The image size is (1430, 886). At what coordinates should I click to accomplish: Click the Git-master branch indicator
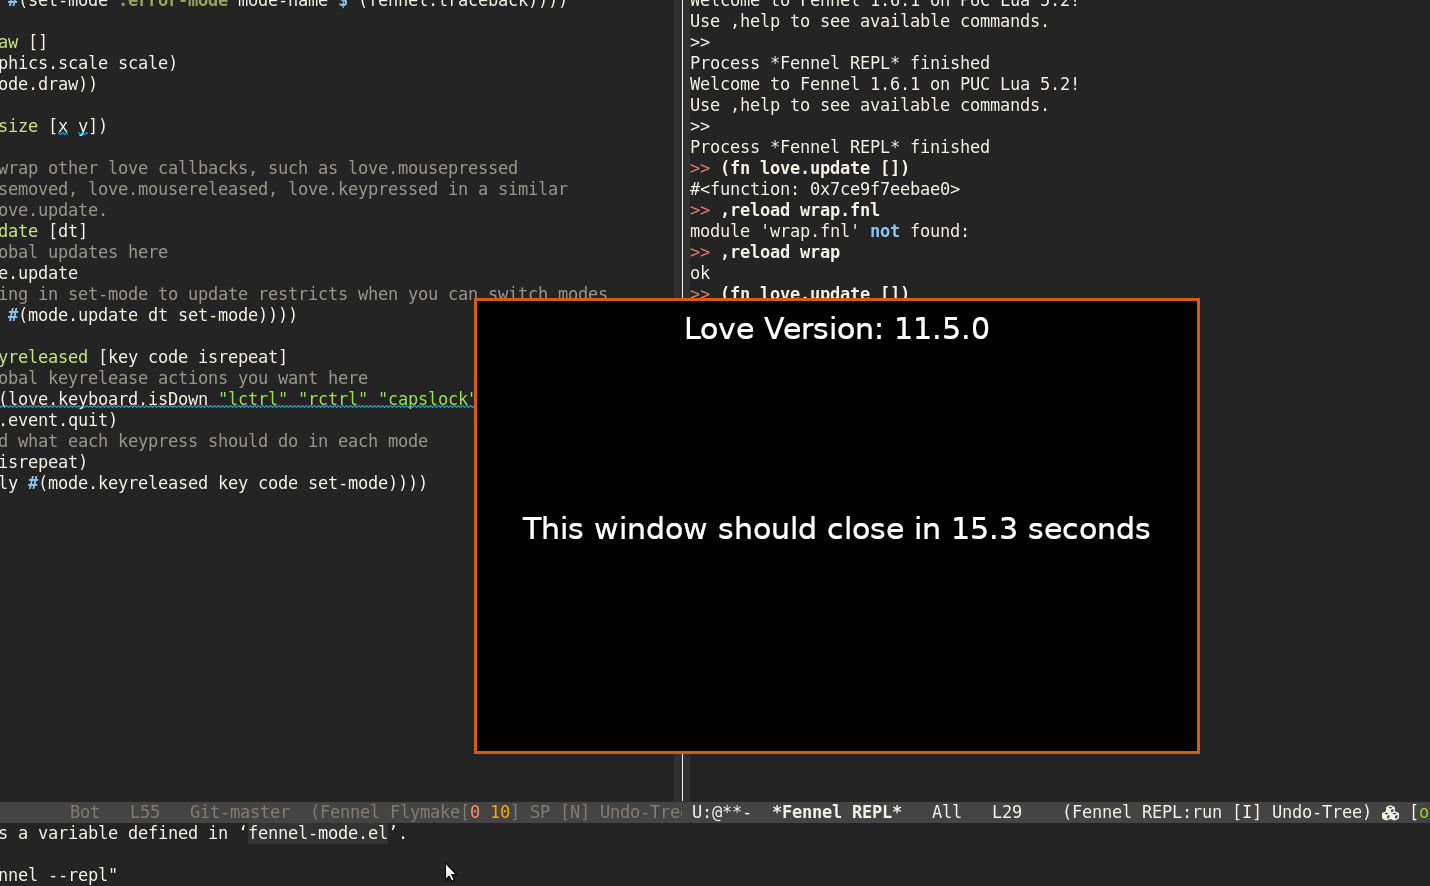pyautogui.click(x=240, y=812)
